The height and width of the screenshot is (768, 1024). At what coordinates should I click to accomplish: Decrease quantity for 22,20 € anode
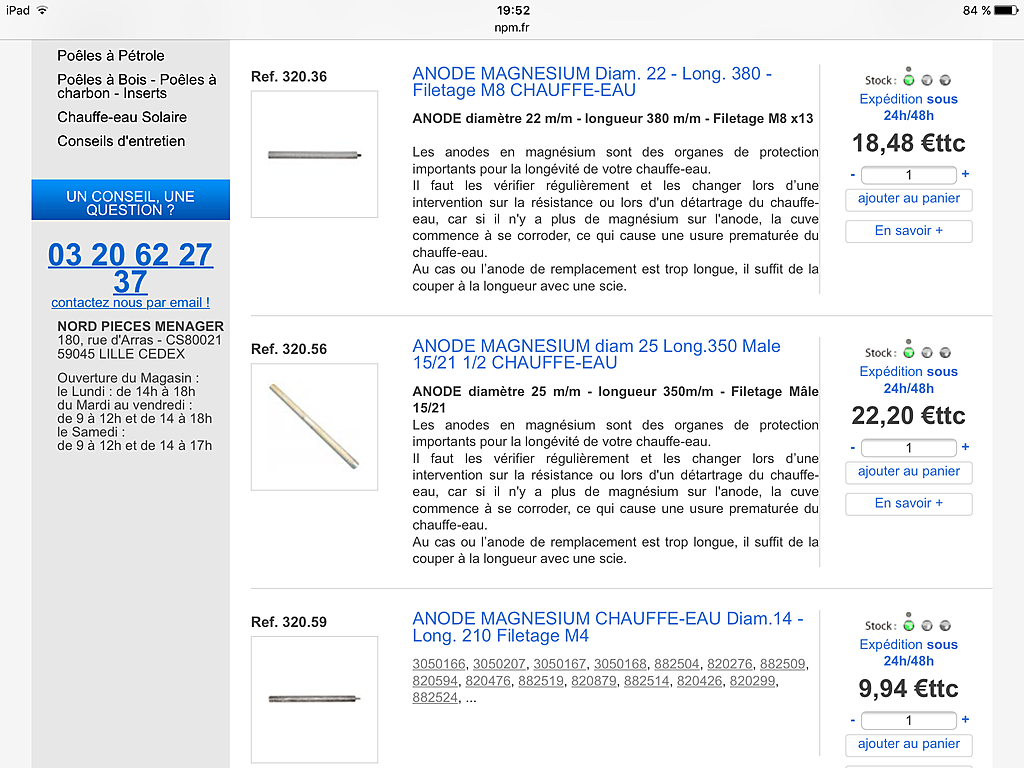point(853,447)
